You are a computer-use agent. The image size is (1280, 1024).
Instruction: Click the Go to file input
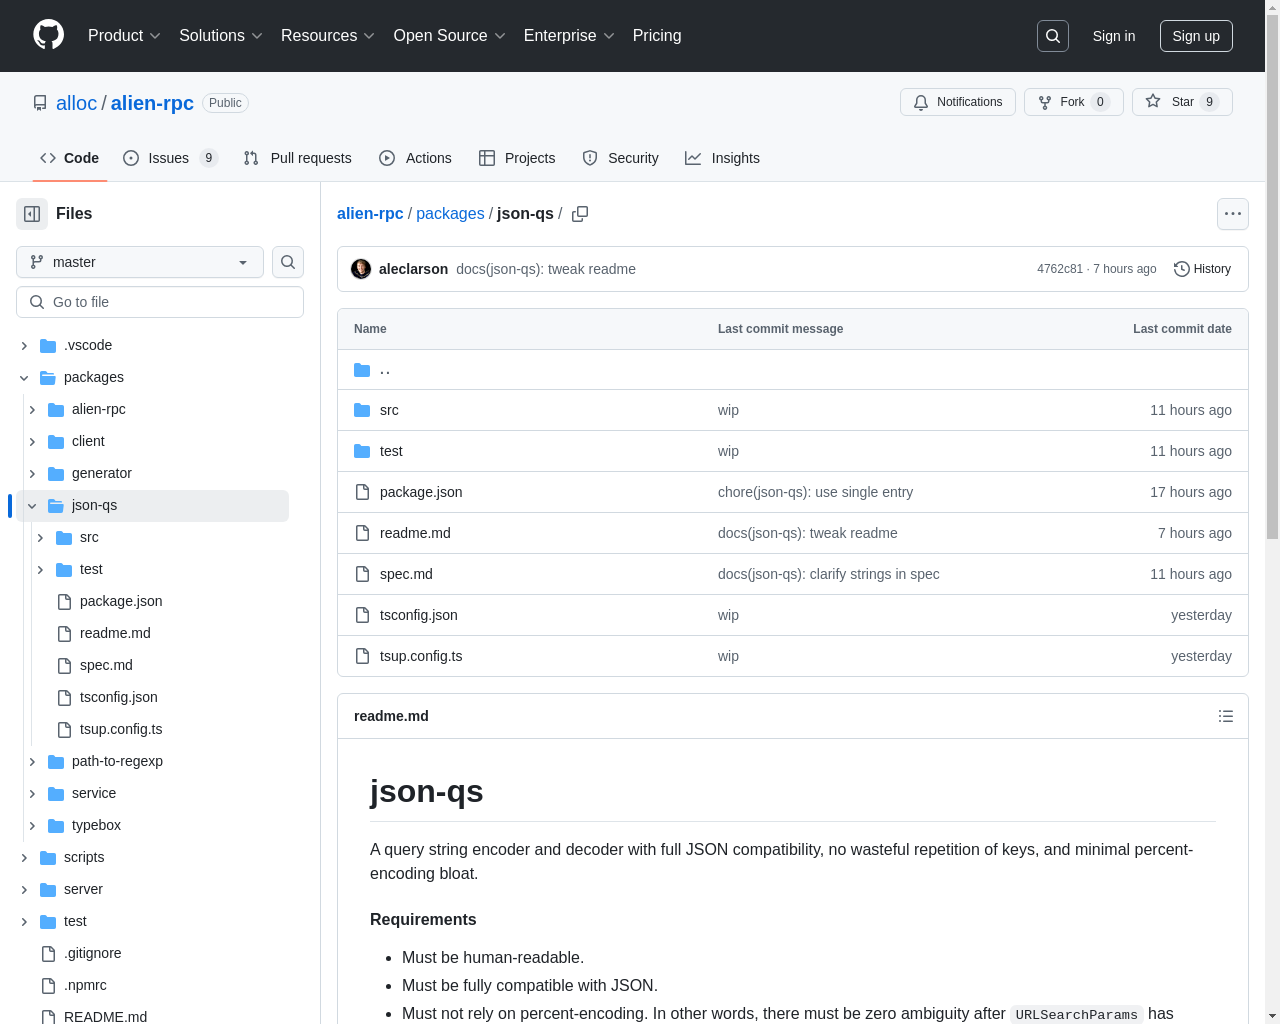pyautogui.click(x=160, y=302)
